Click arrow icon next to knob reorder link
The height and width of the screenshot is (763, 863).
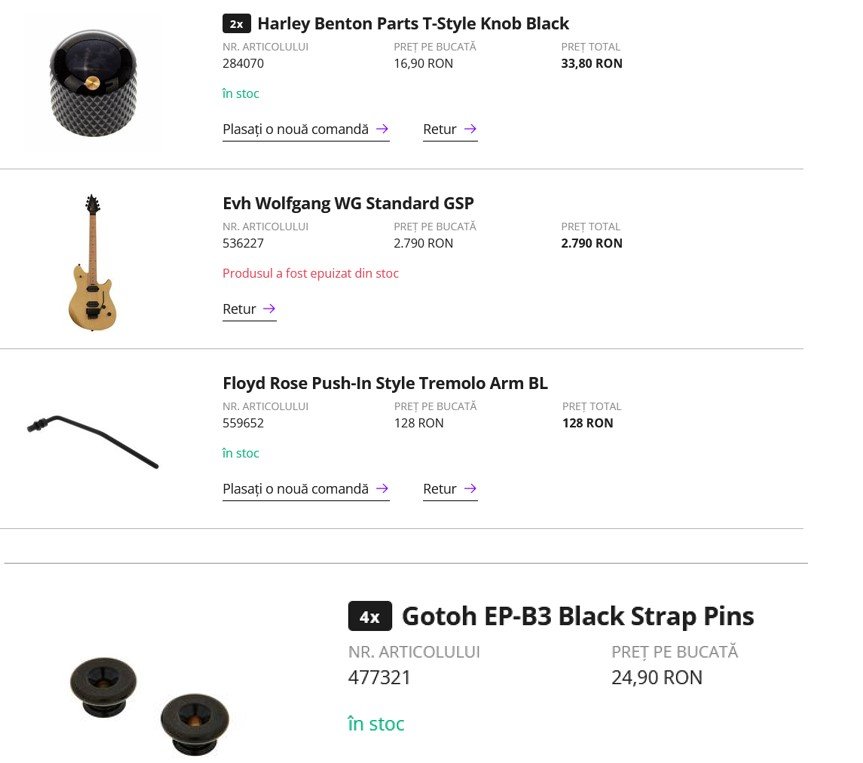click(x=382, y=129)
